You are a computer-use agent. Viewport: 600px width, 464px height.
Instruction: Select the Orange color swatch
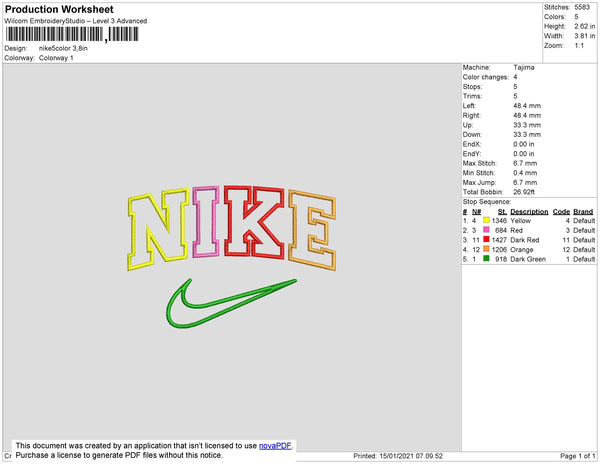(486, 249)
